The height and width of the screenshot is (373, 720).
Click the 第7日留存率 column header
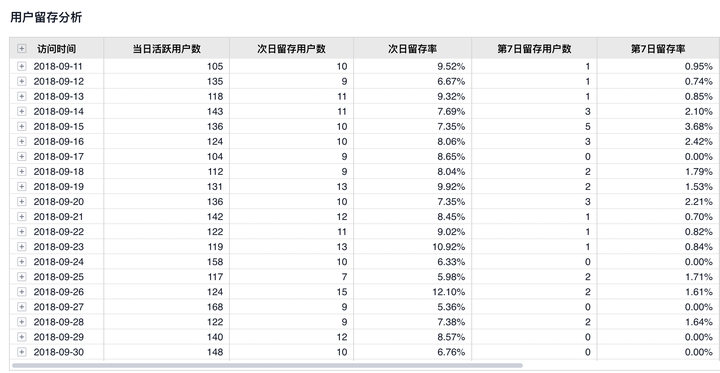coord(658,49)
